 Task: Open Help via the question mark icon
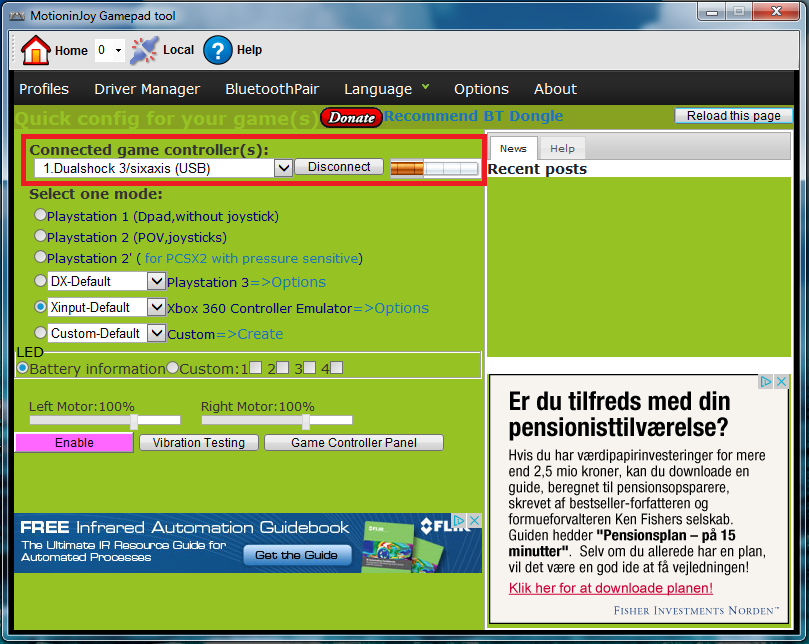tap(218, 50)
